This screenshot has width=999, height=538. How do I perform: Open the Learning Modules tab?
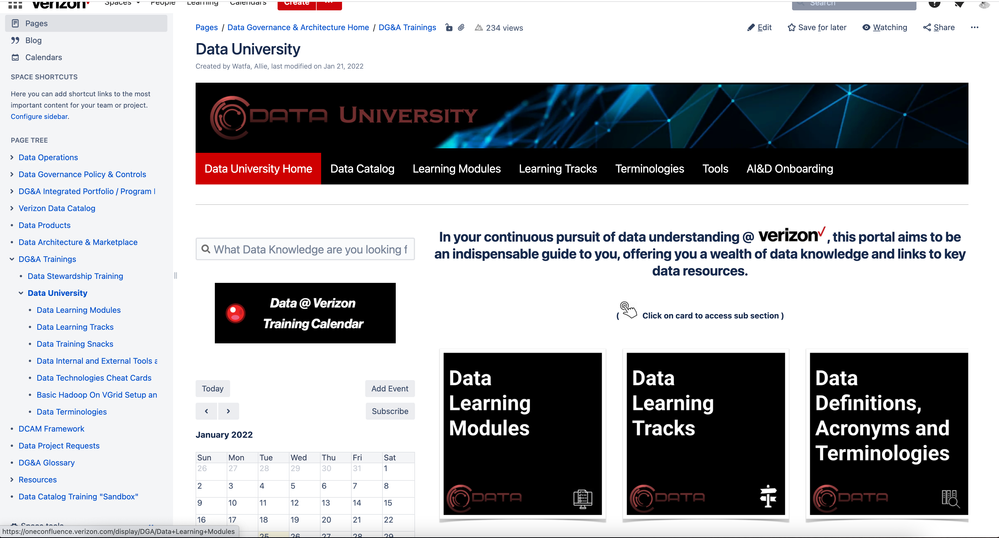click(456, 169)
